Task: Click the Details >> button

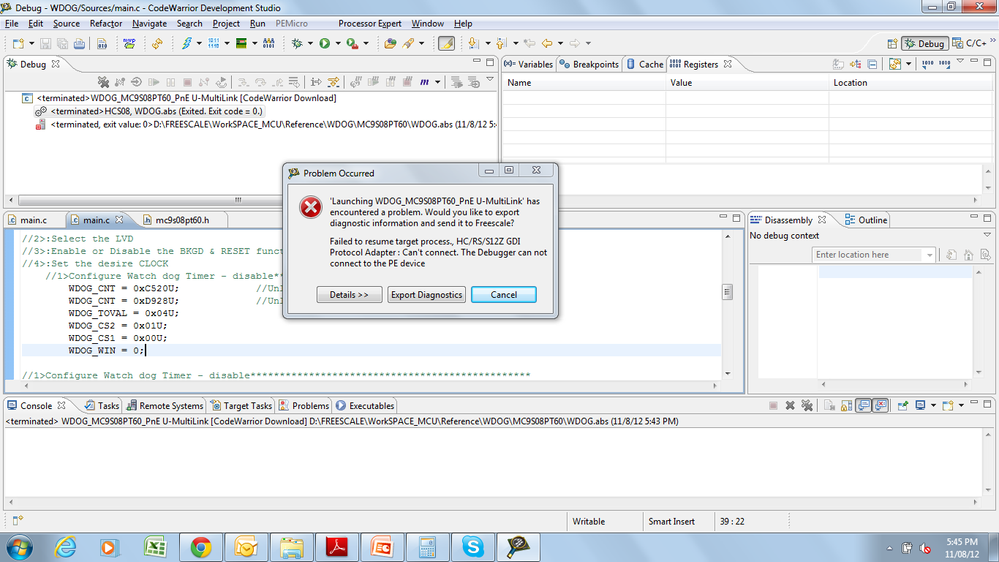Action: point(349,294)
